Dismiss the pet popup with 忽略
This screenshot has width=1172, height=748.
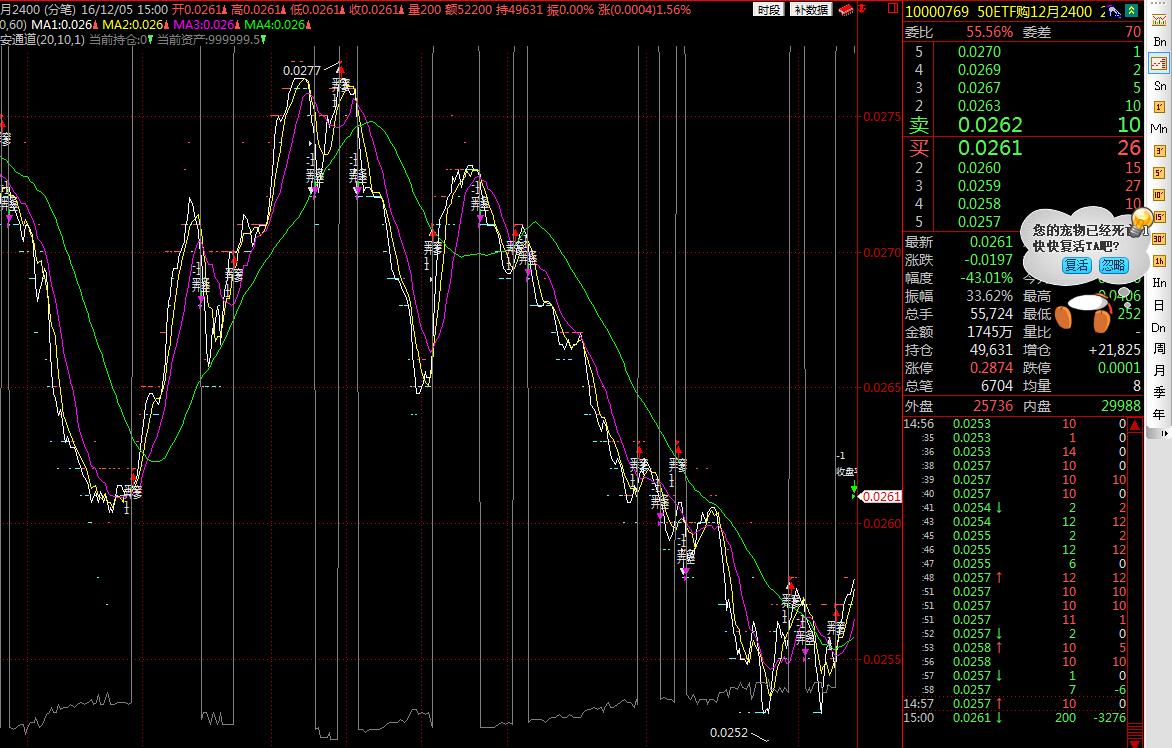click(x=1112, y=265)
